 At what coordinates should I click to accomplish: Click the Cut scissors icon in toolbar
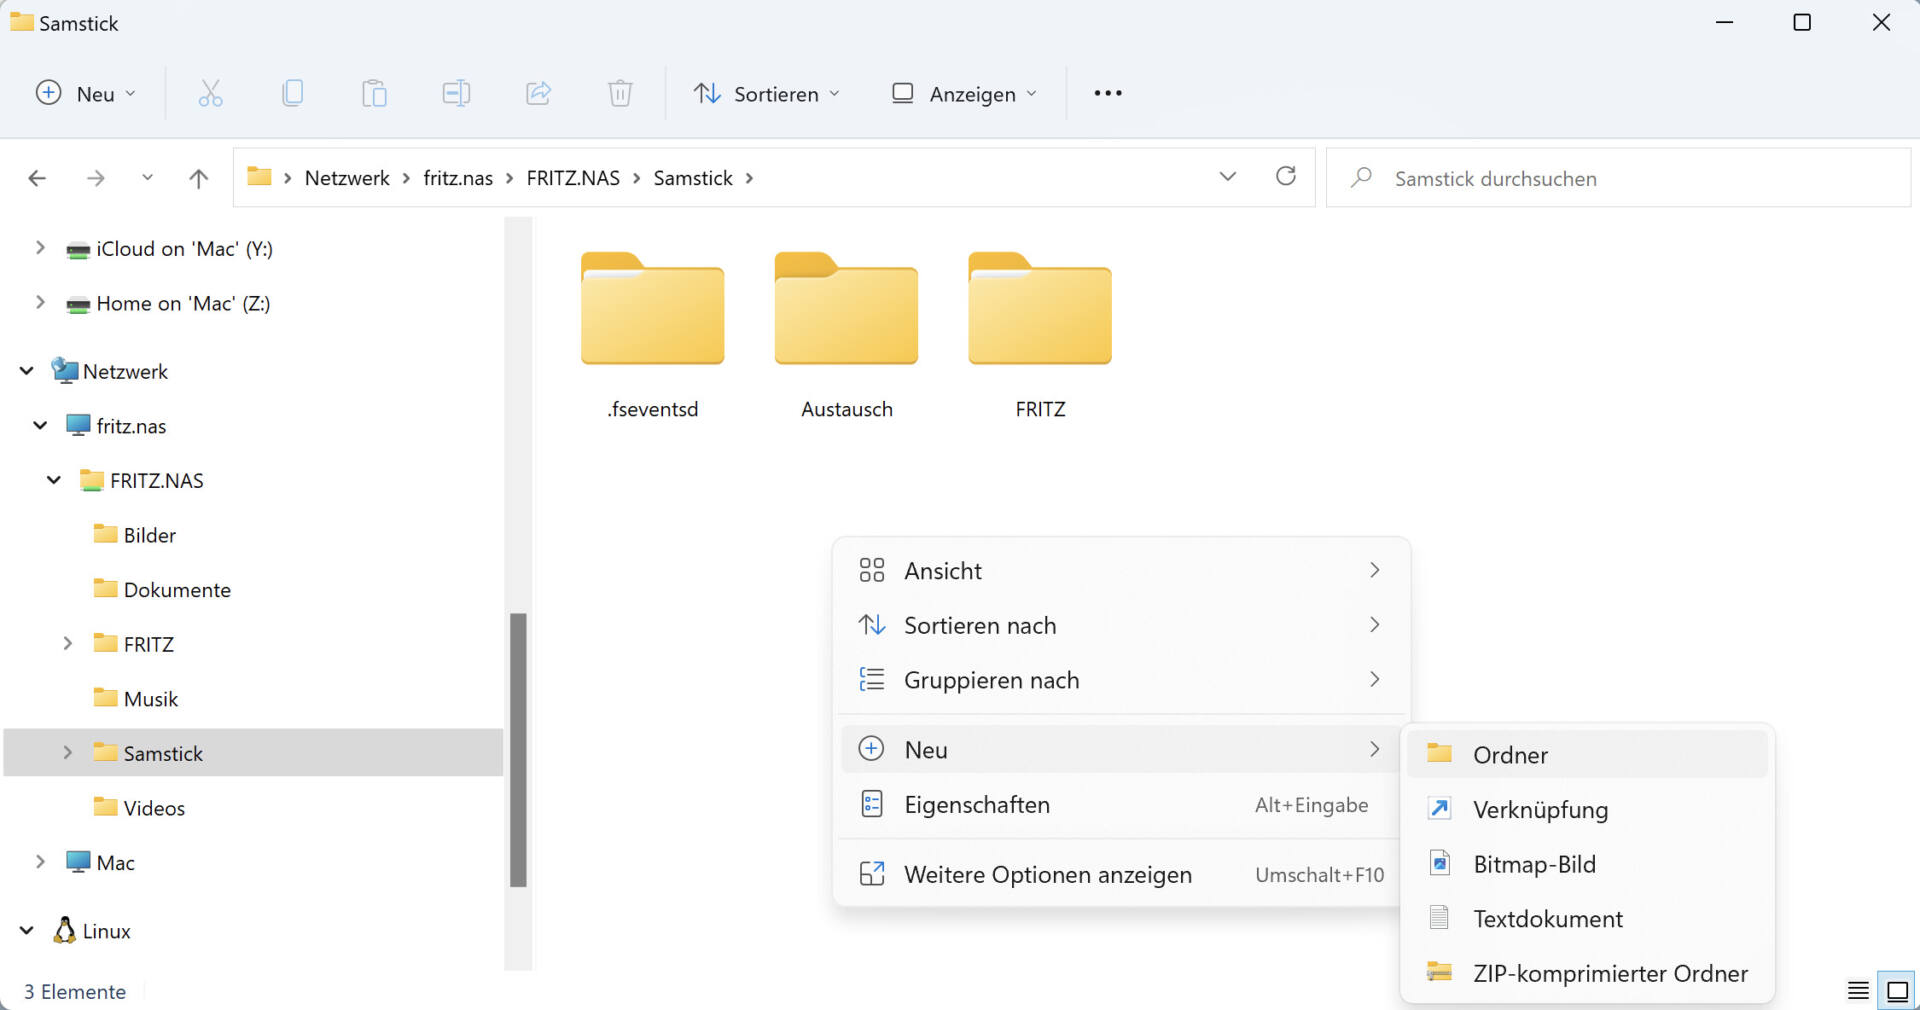[x=210, y=94]
